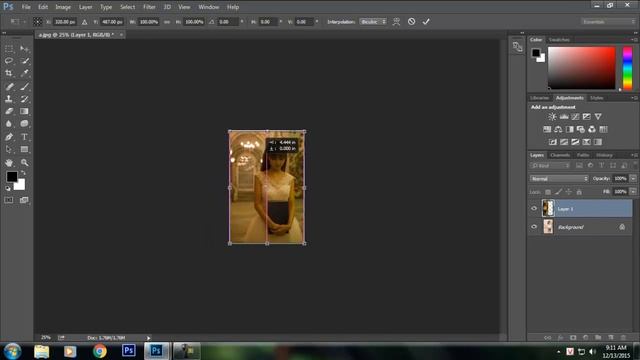Toggle relative positioning triangle in options bar
This screenshot has height=360, width=640.
pos(84,22)
